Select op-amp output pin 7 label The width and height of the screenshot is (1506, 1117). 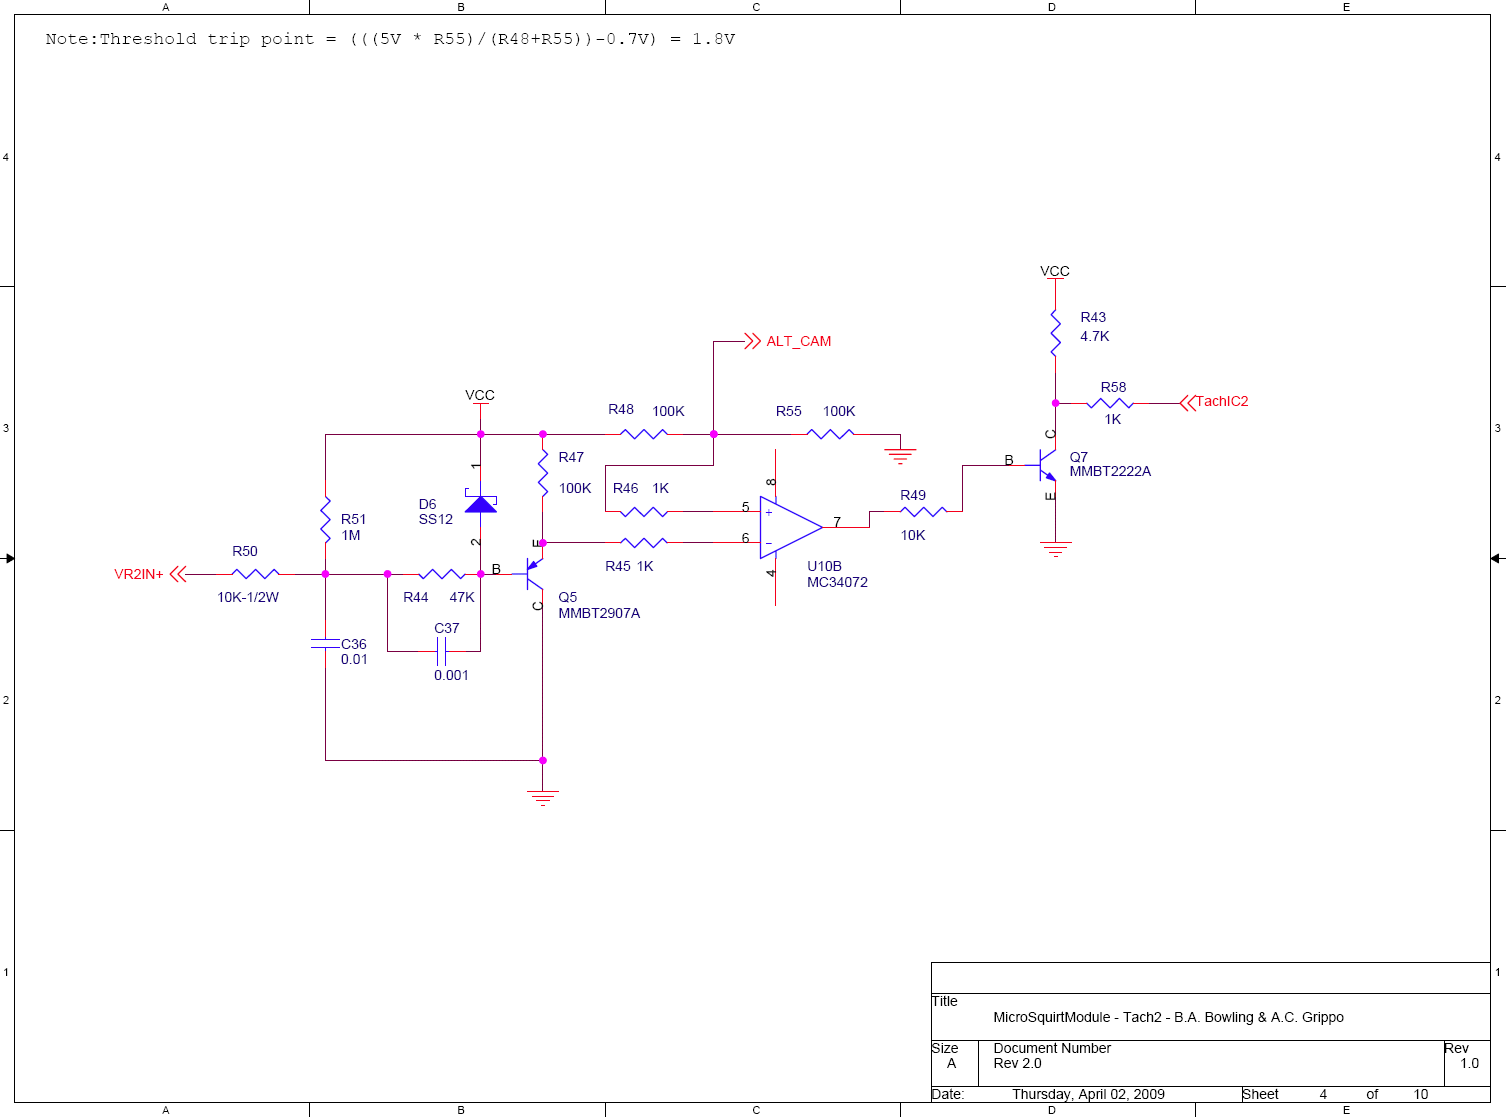pos(837,522)
